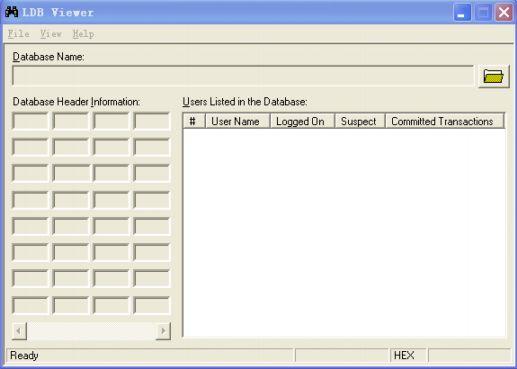The width and height of the screenshot is (517, 369).
Task: Click the HEX status bar indicator
Action: click(x=408, y=355)
